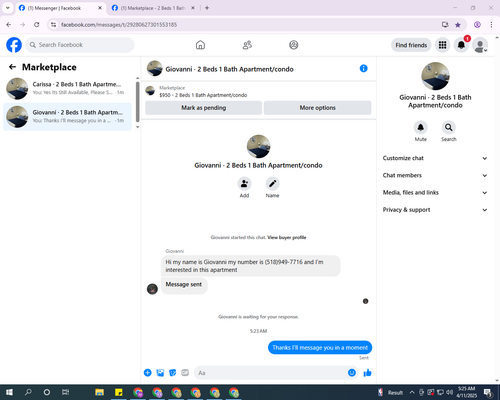The image size is (500, 400).
Task: Expand the Privacy & support section
Action: tap(435, 210)
